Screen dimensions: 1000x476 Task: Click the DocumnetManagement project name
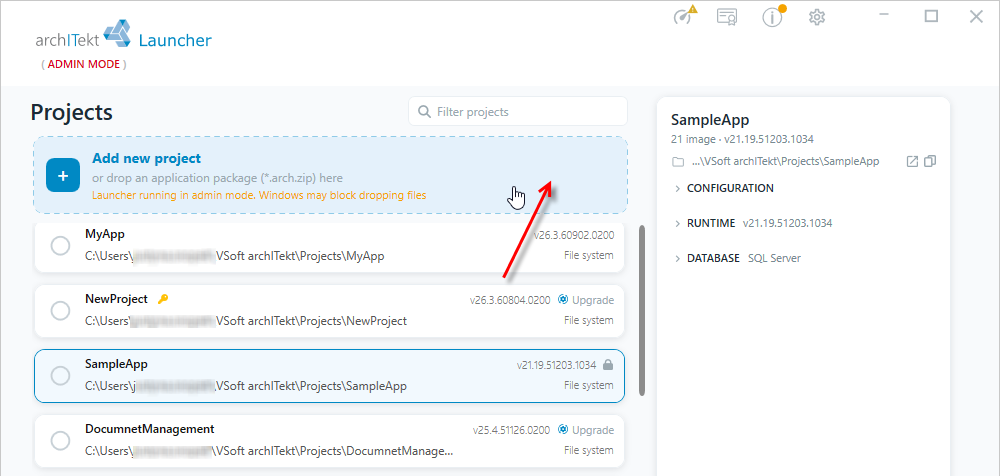point(150,429)
